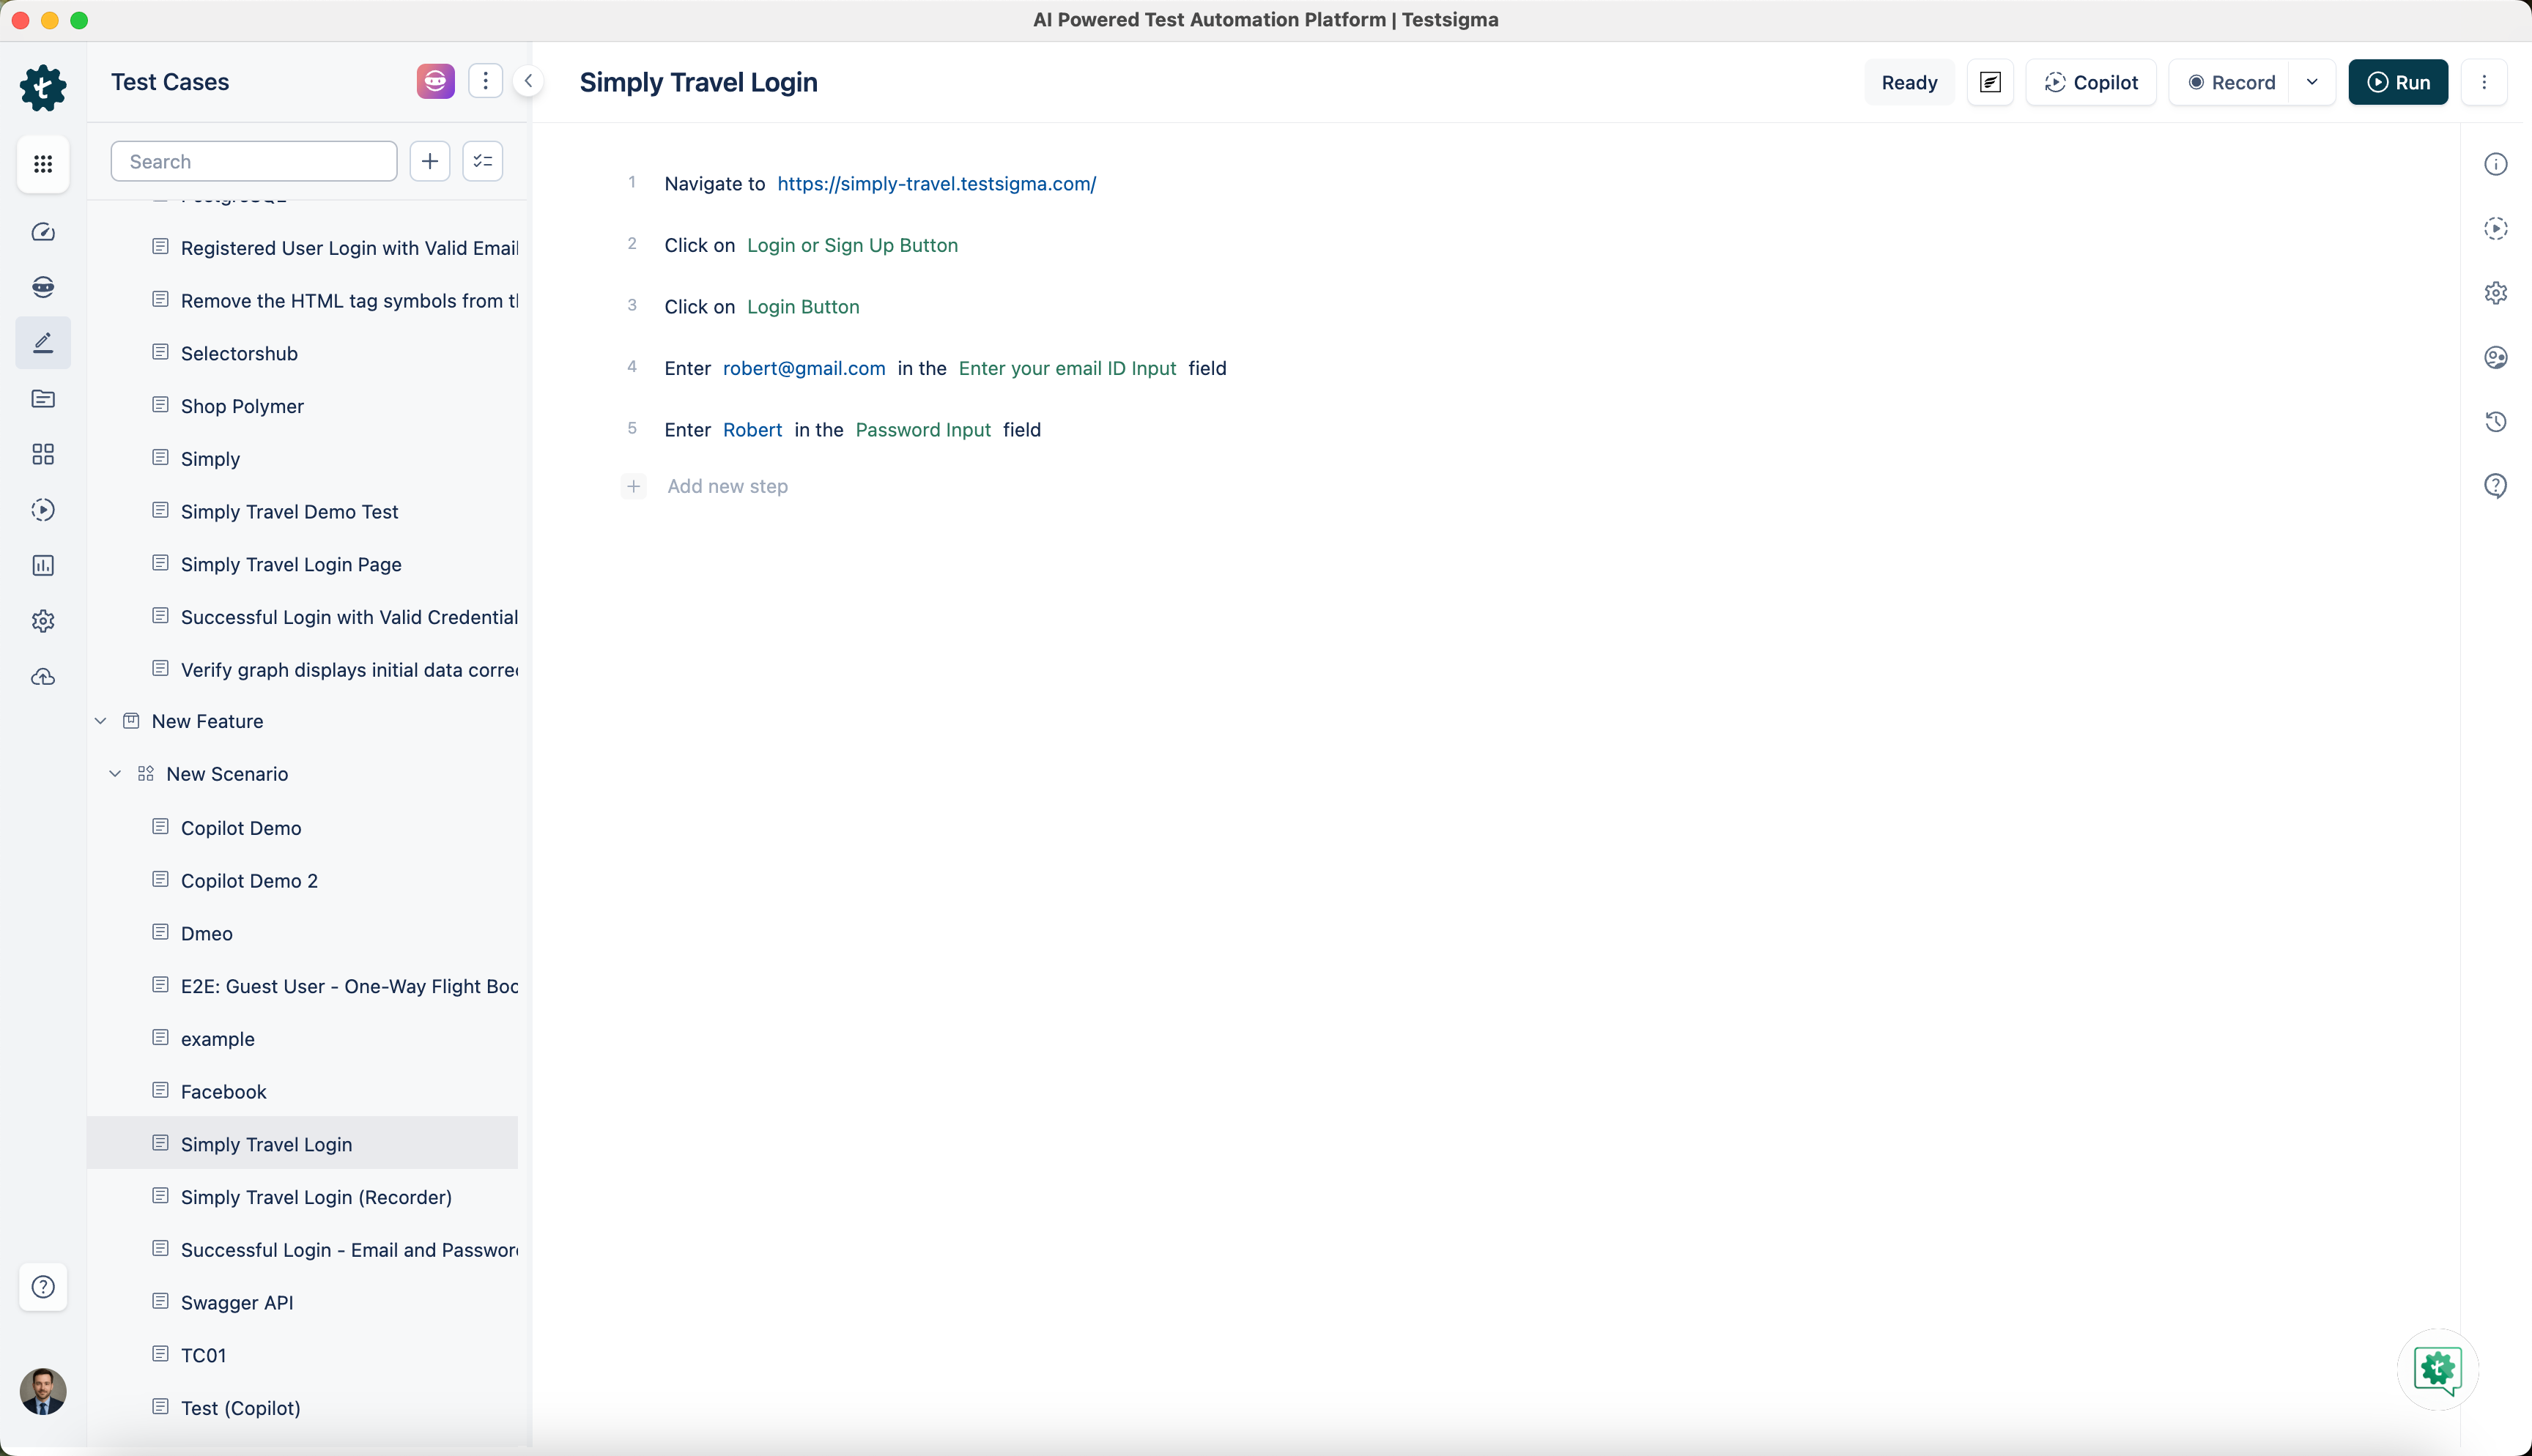Image resolution: width=2532 pixels, height=1456 pixels.
Task: Open the run history play icon in right rail
Action: pyautogui.click(x=2496, y=228)
